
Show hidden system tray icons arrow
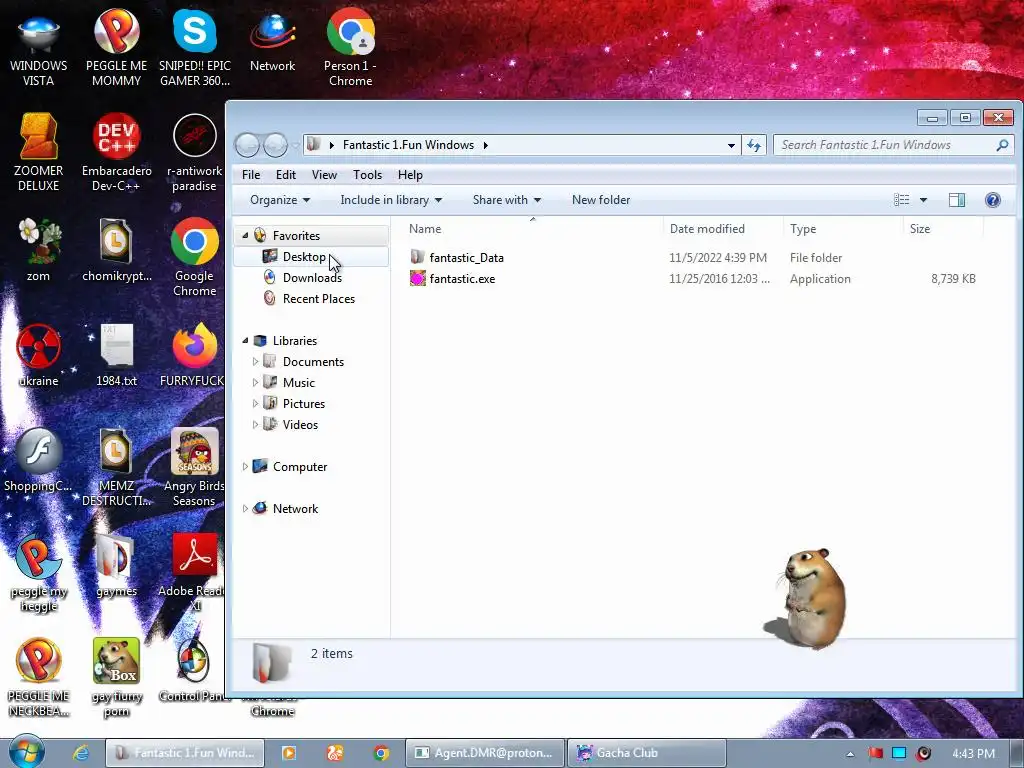click(850, 754)
